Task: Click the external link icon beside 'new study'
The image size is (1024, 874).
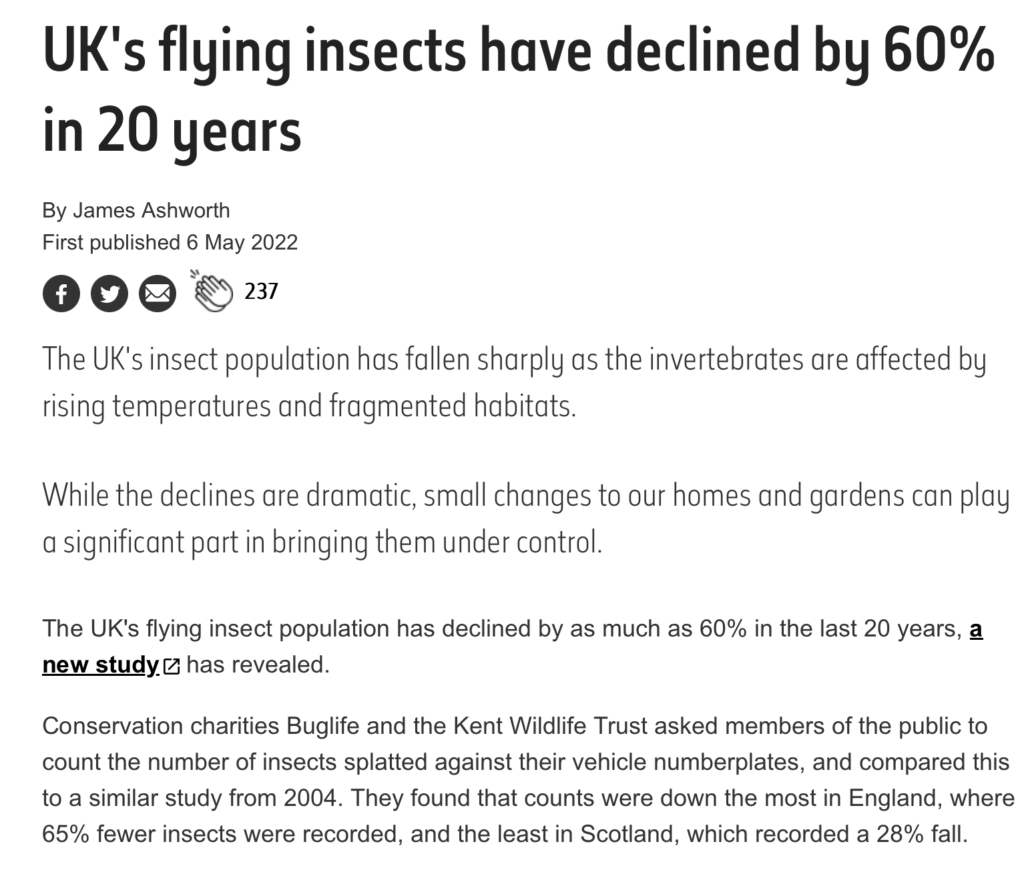Action: pyautogui.click(x=171, y=666)
